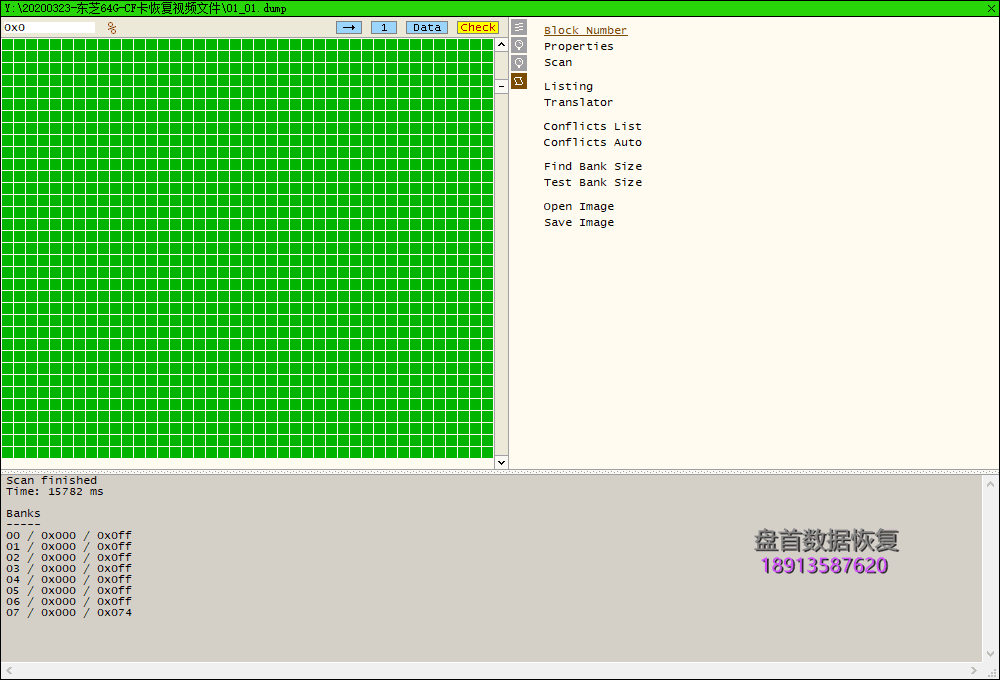Select bank row "04 / 0x000 / 0x0ff"

click(x=69, y=579)
